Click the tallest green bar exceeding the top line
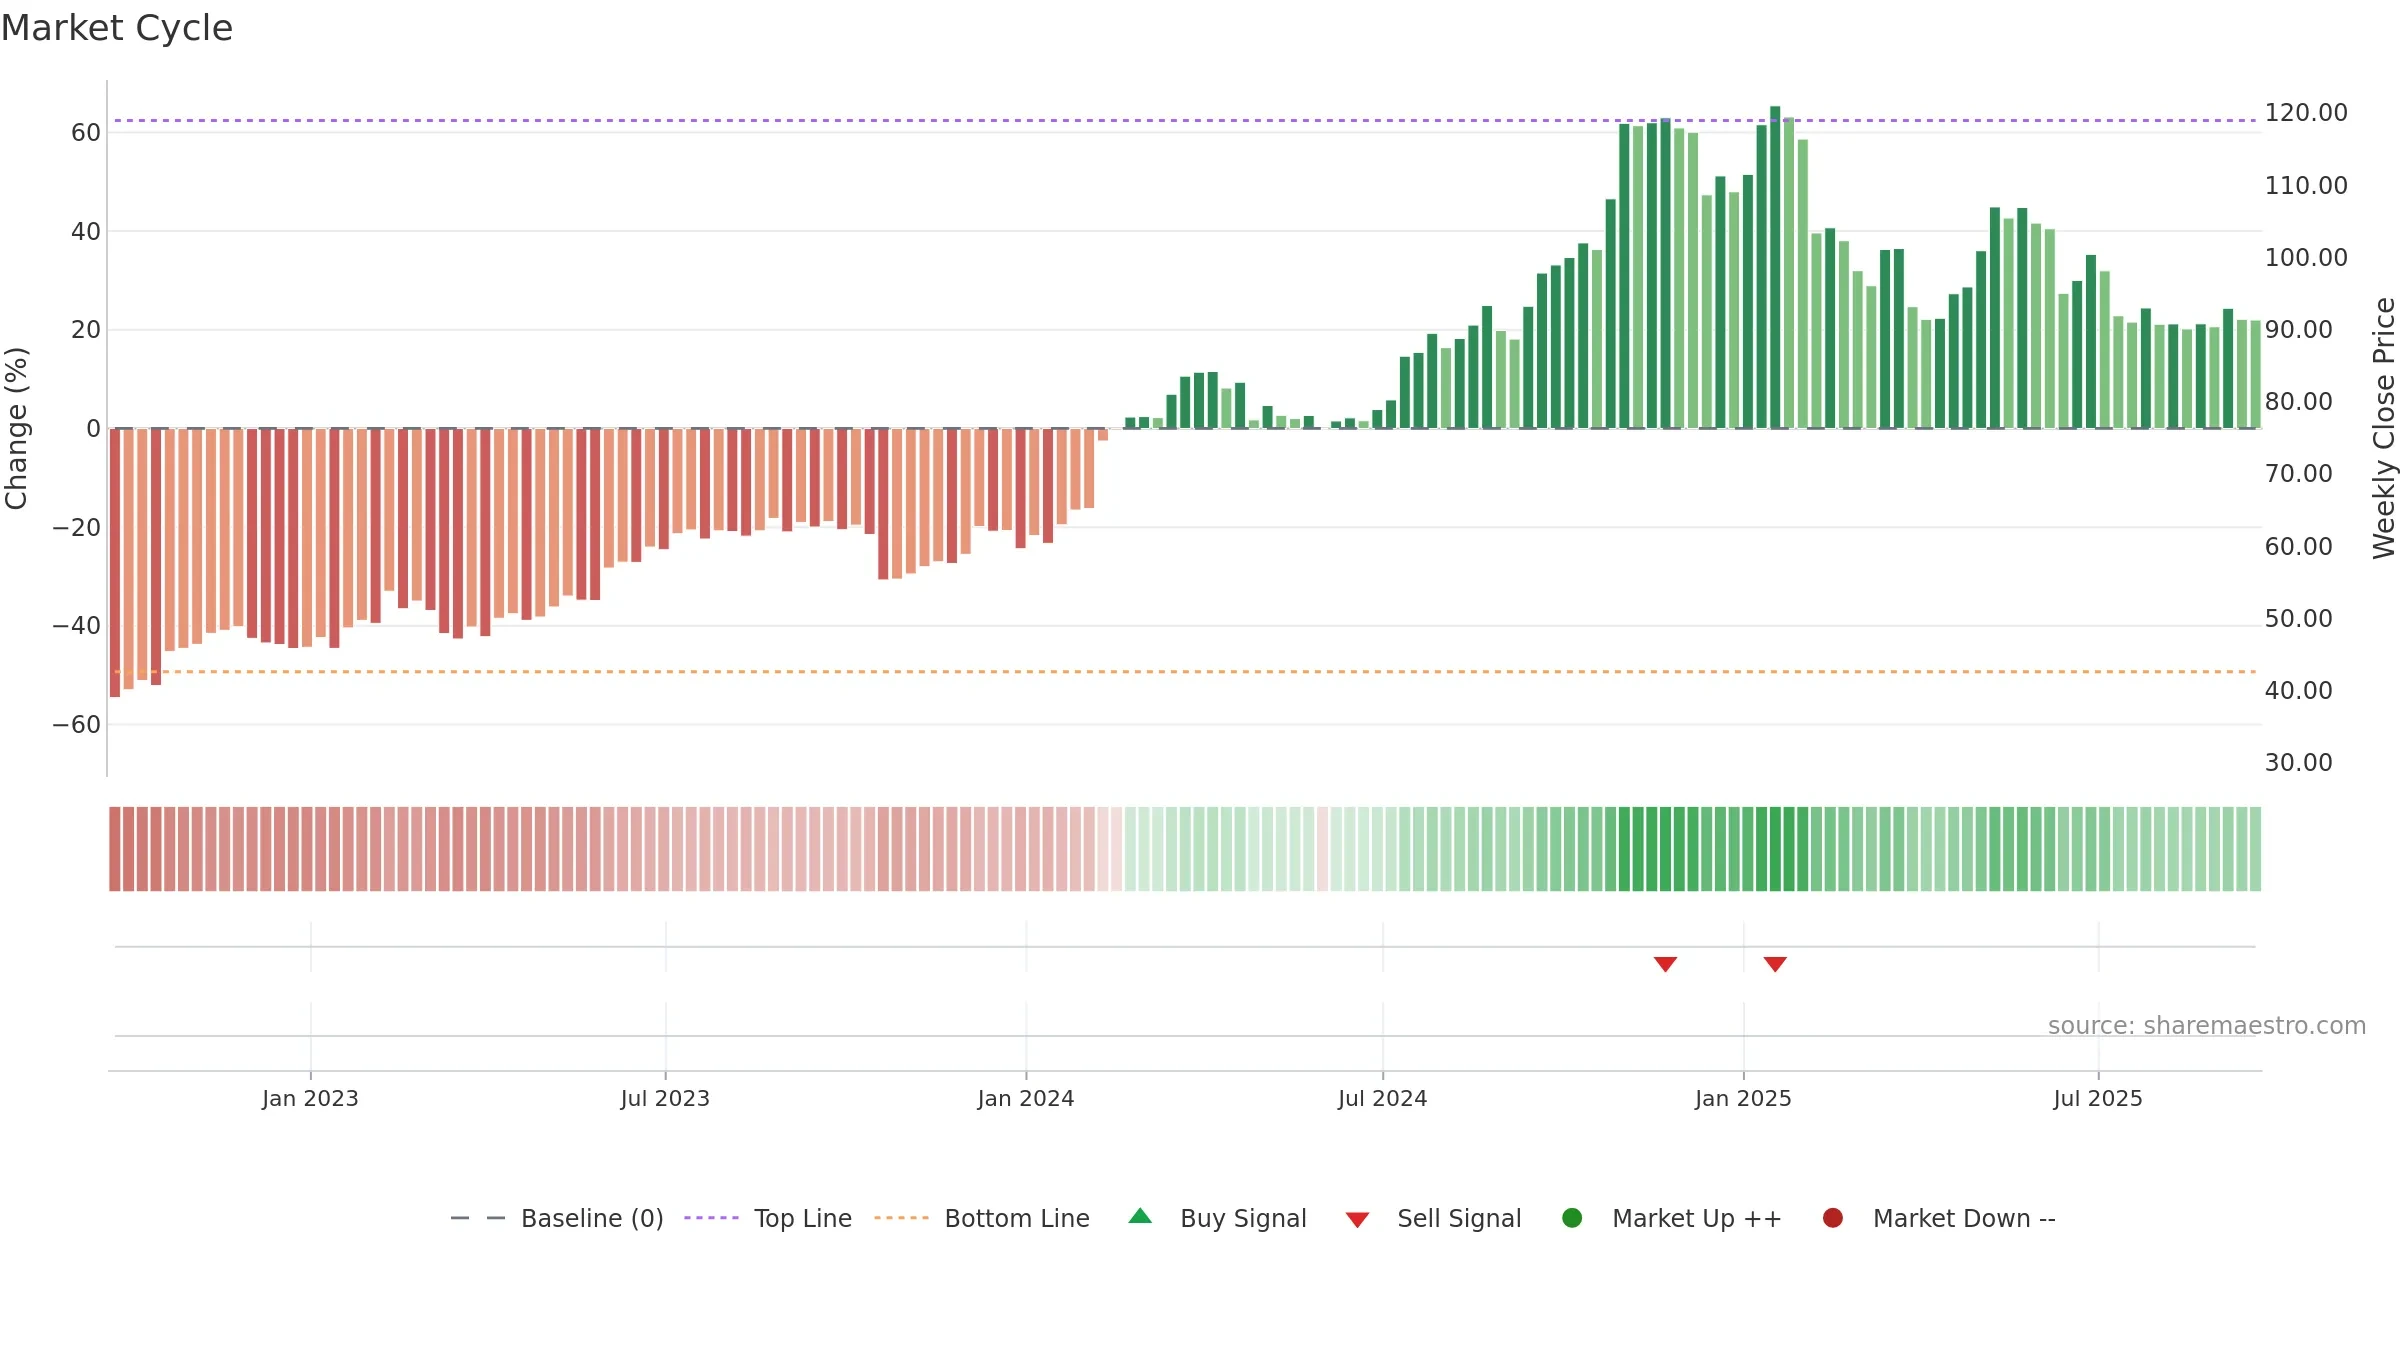2400x1350 pixels. pos(1775,267)
